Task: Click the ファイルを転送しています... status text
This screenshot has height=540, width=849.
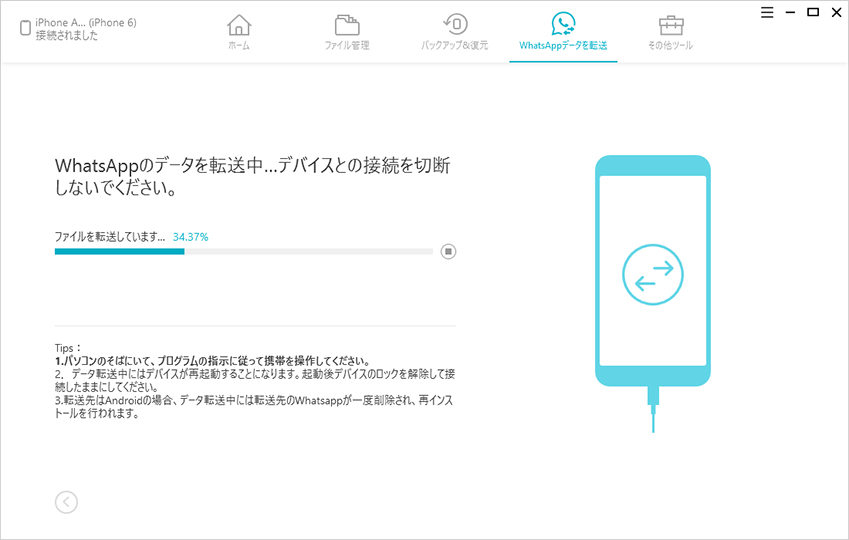Action: pyautogui.click(x=110, y=237)
